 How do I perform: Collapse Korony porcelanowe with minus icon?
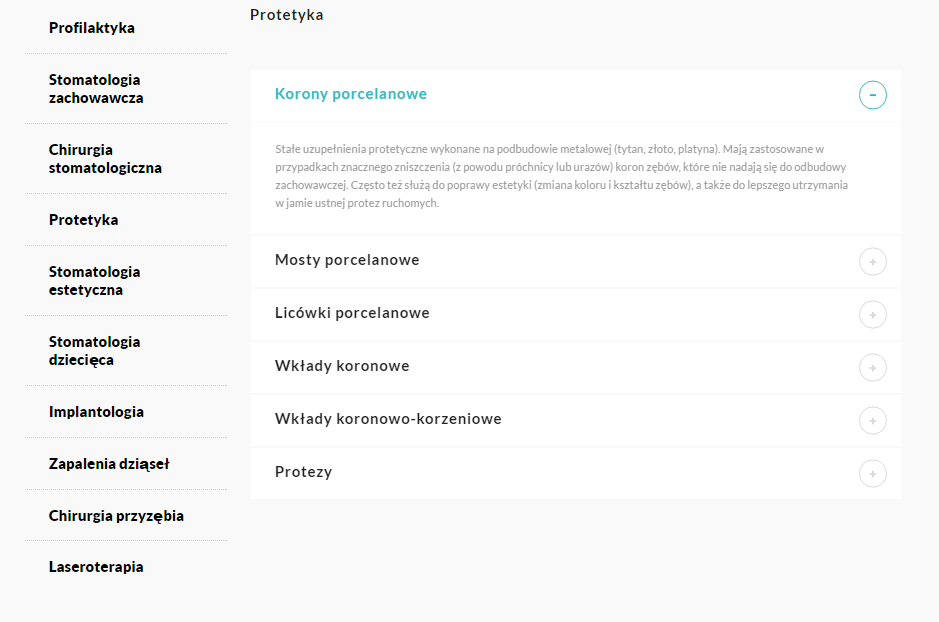tap(872, 95)
